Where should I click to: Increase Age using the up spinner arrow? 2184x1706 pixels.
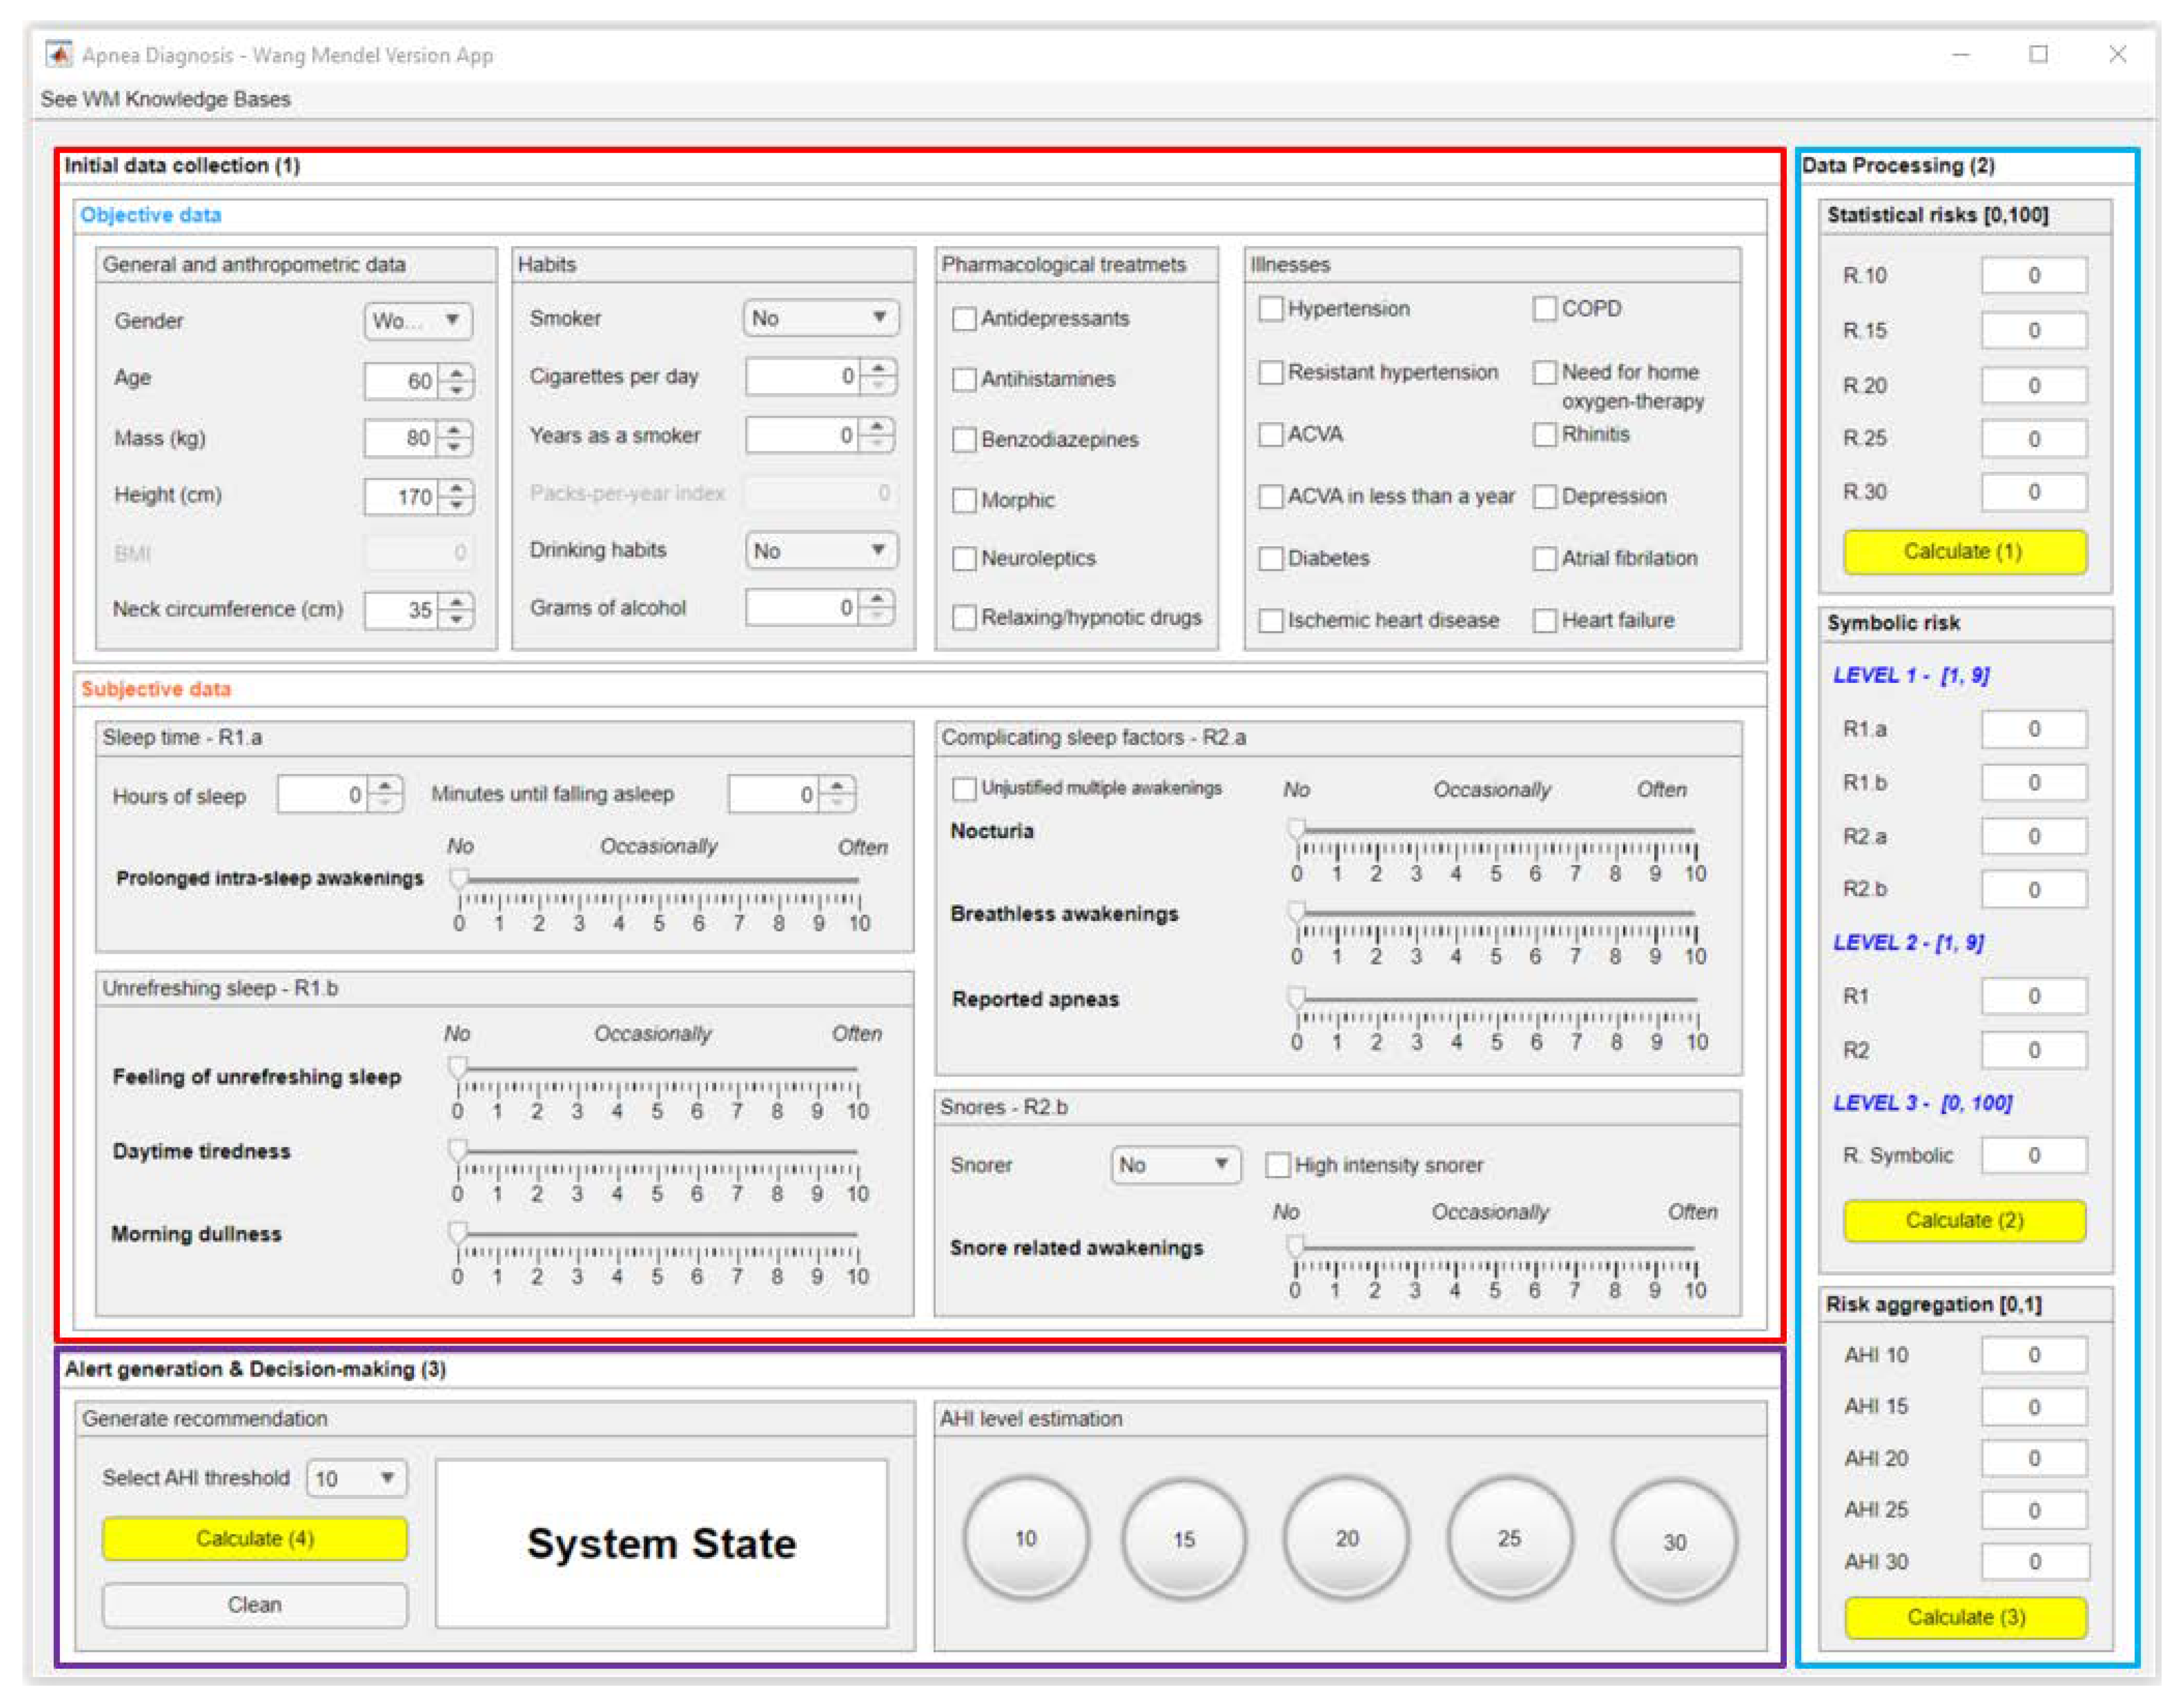(x=457, y=372)
